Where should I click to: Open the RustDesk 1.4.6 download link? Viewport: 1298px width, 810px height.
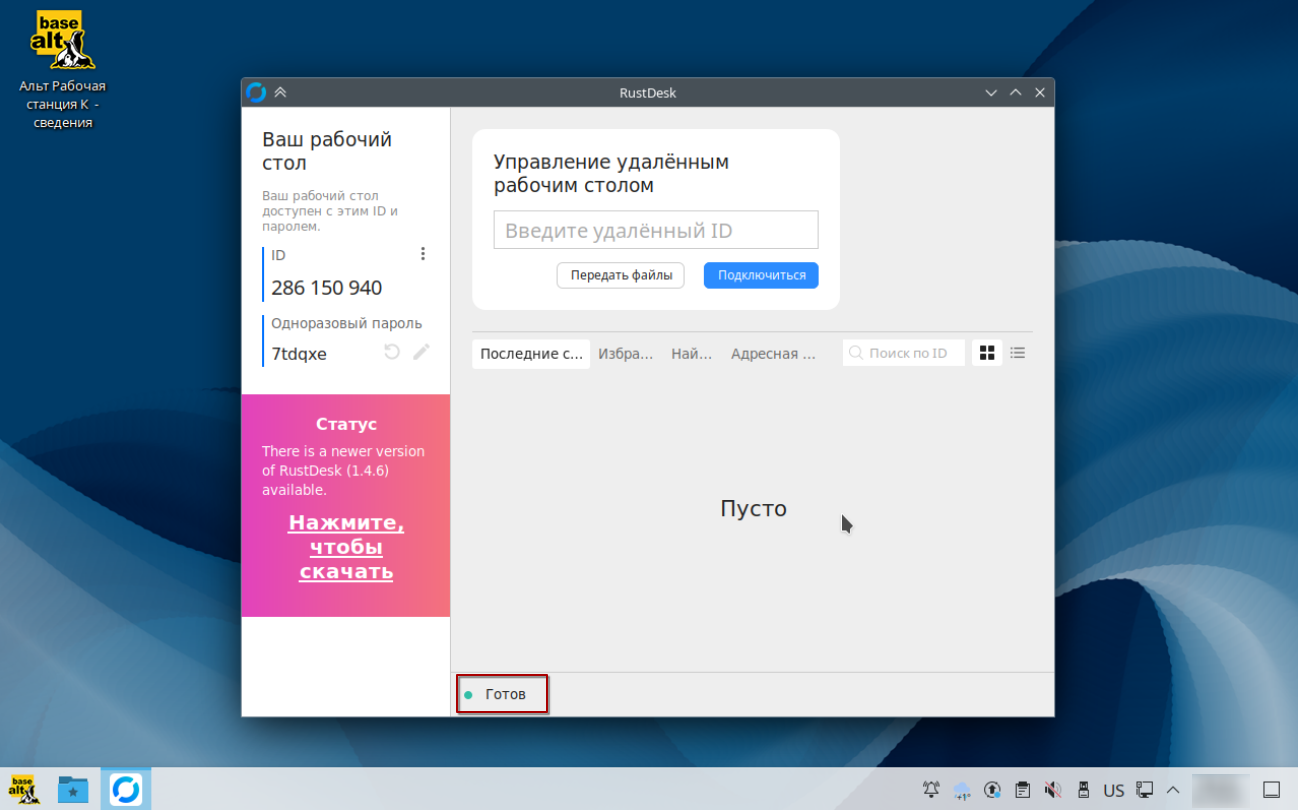click(x=345, y=547)
